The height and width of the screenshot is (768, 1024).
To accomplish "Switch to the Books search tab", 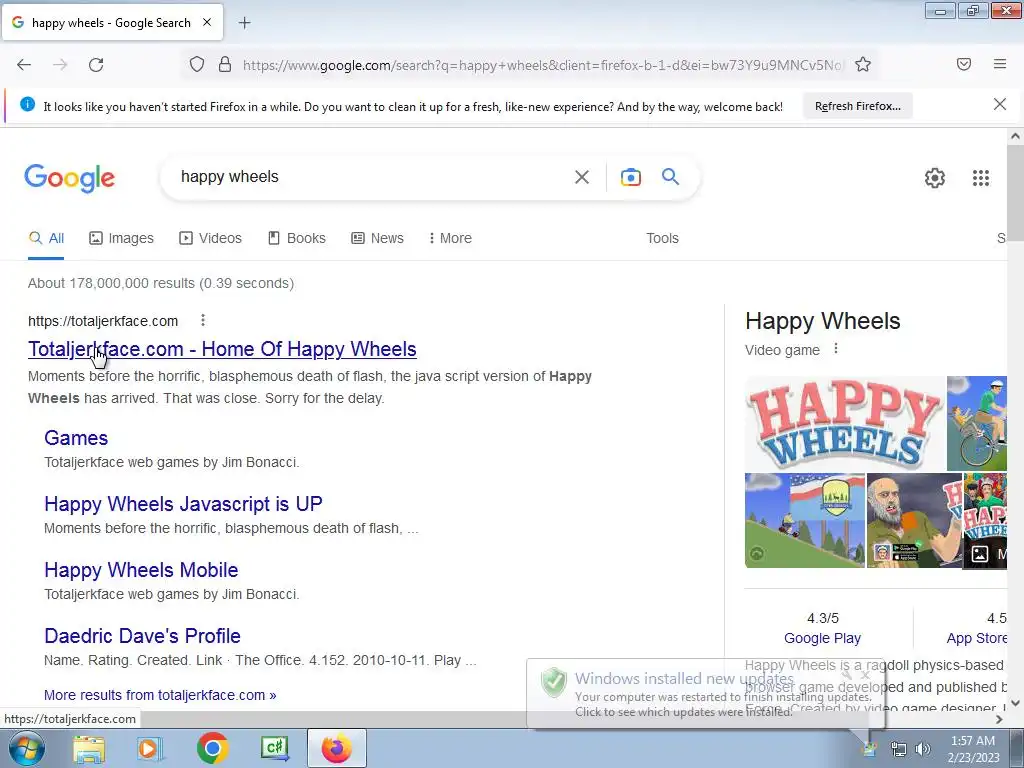I will pyautogui.click(x=296, y=238).
